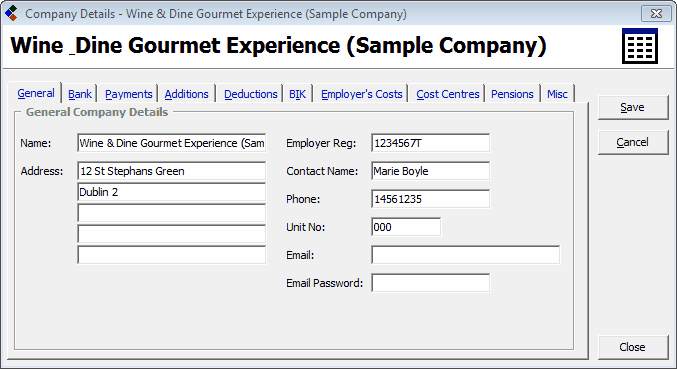Edit the Phone number field

coord(430,199)
